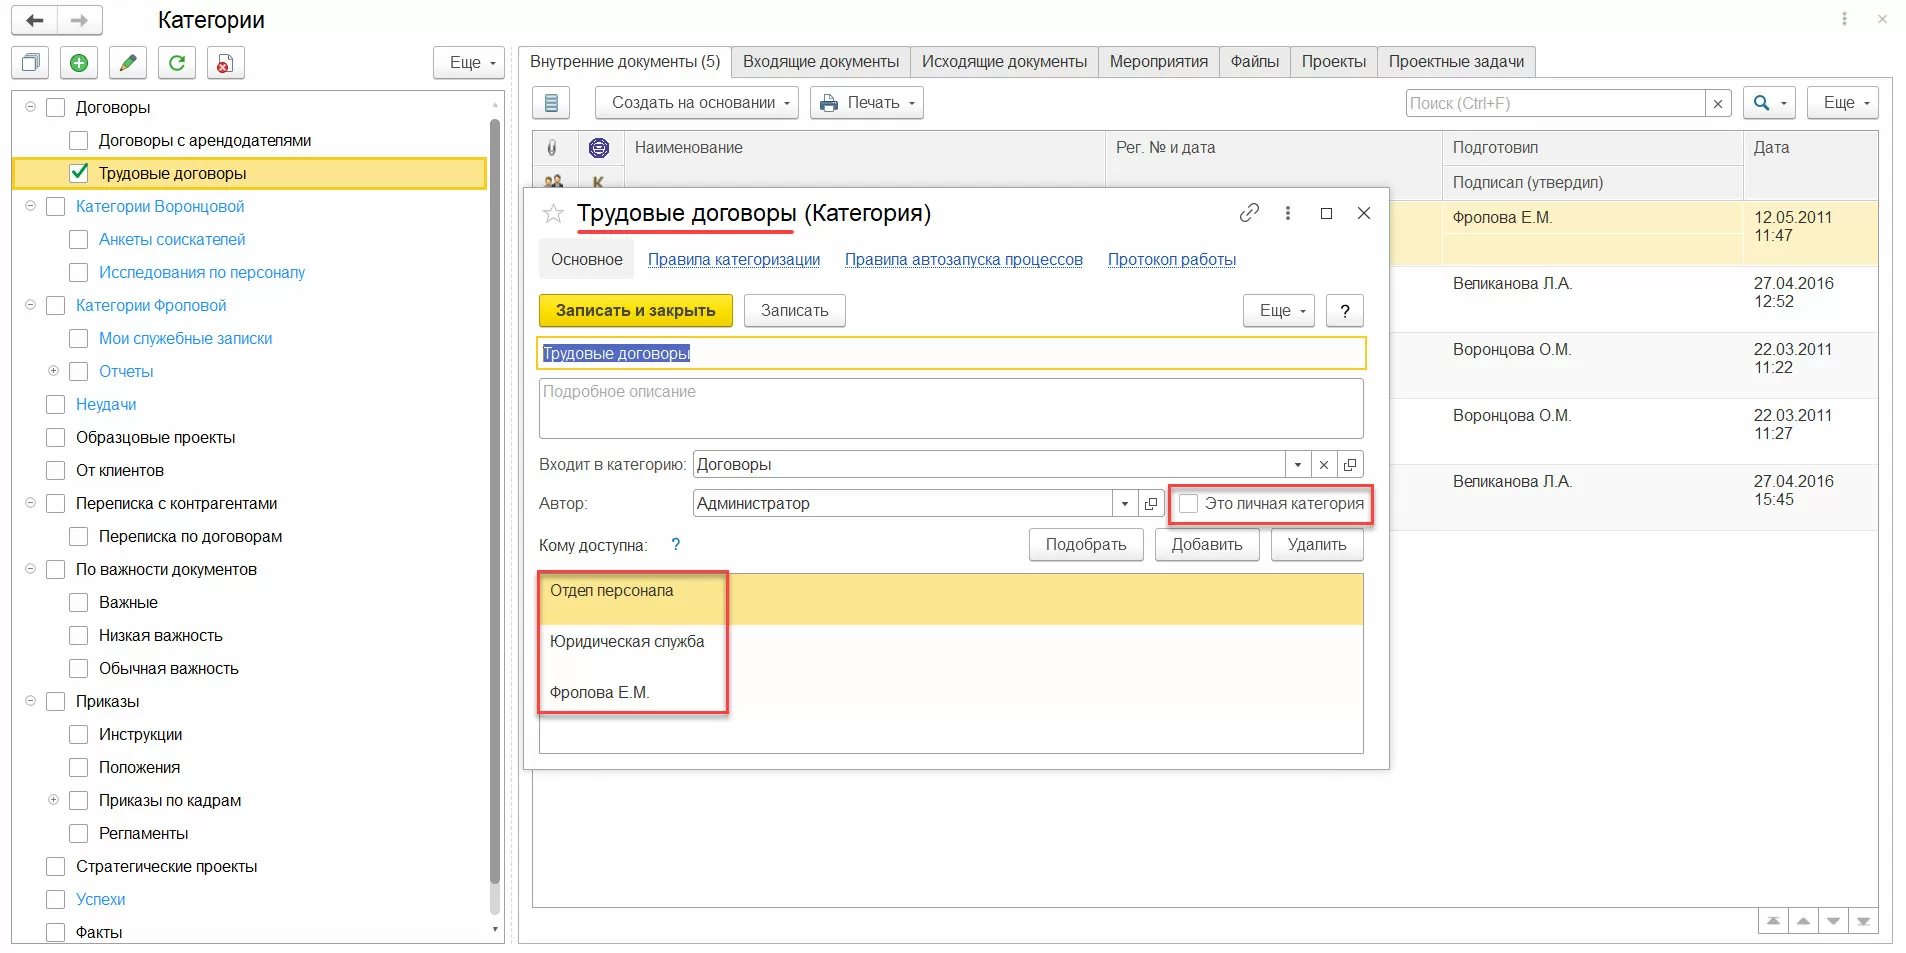Click the category tree vertical scrollbar

pos(495,500)
